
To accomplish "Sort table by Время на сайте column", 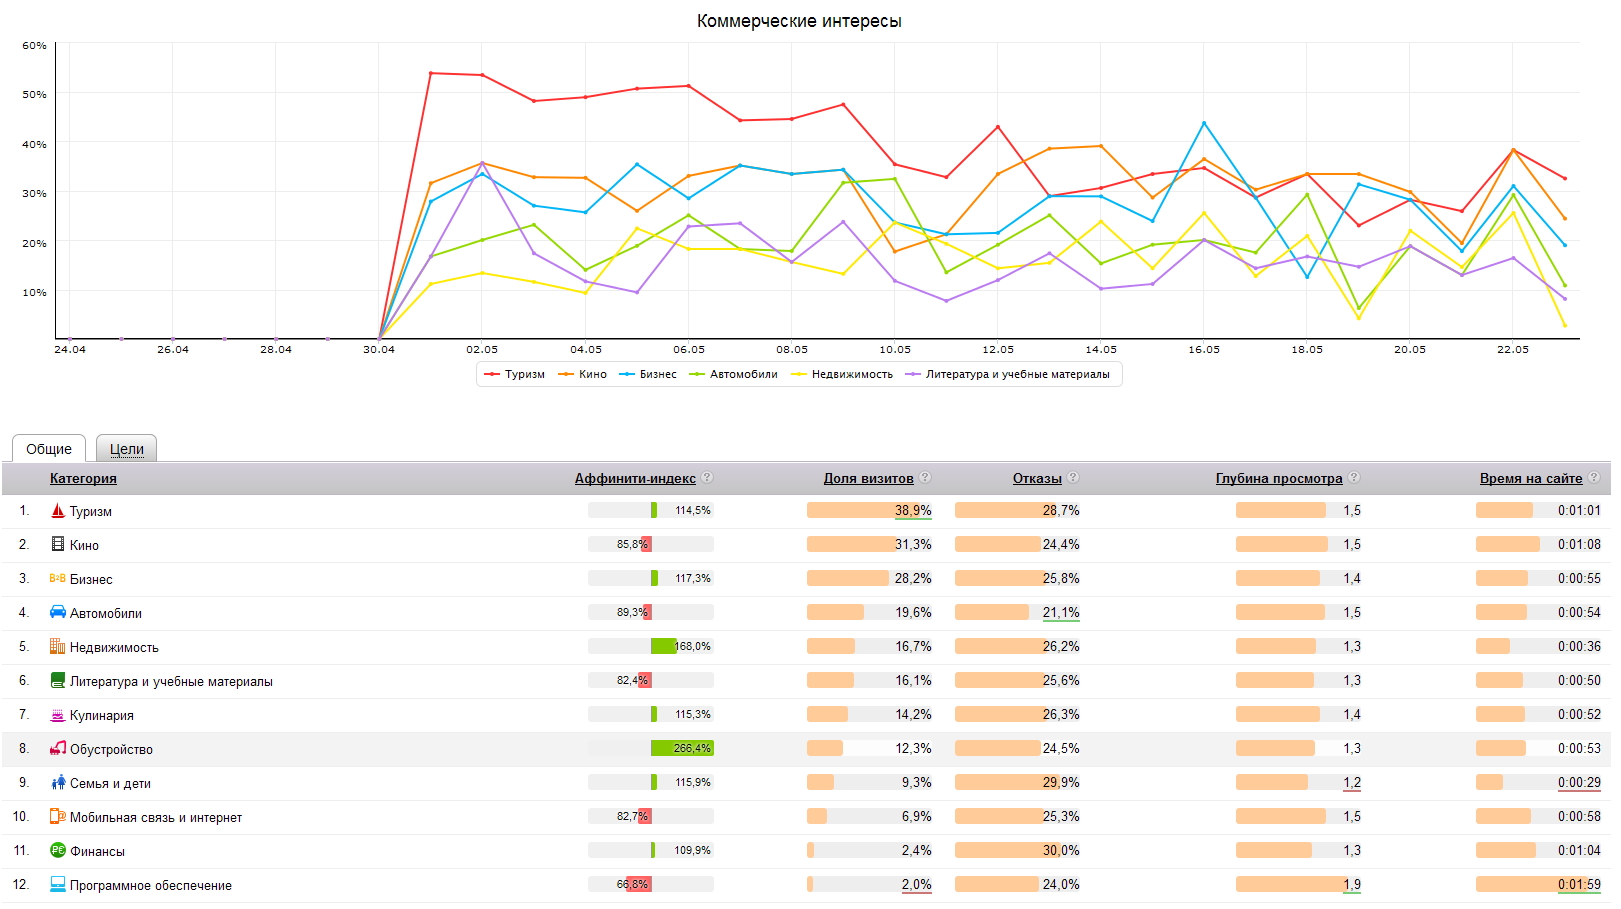I will tap(1531, 478).
